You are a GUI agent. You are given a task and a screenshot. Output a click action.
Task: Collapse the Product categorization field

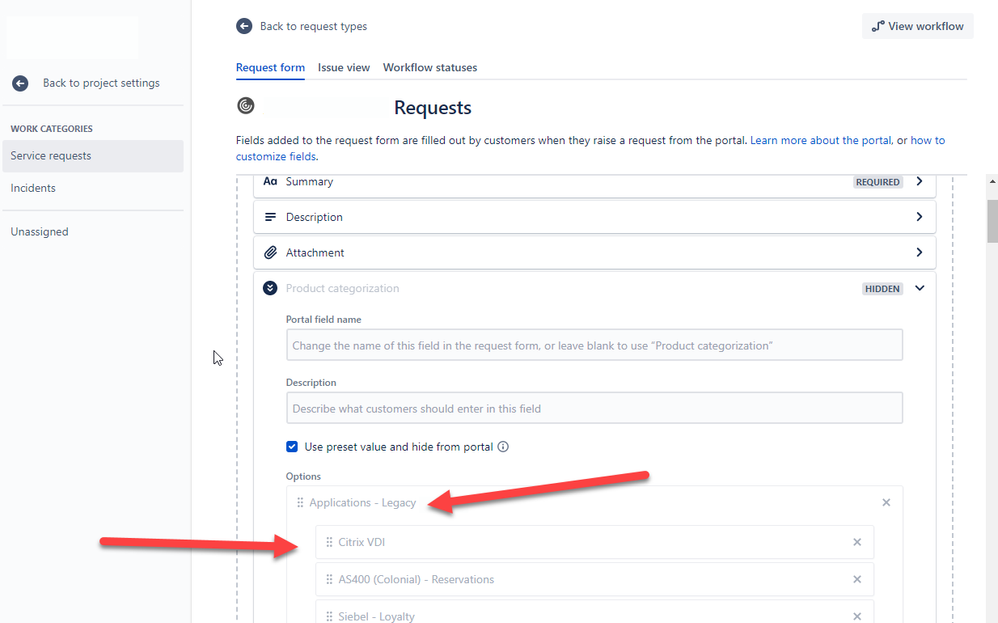(x=919, y=288)
